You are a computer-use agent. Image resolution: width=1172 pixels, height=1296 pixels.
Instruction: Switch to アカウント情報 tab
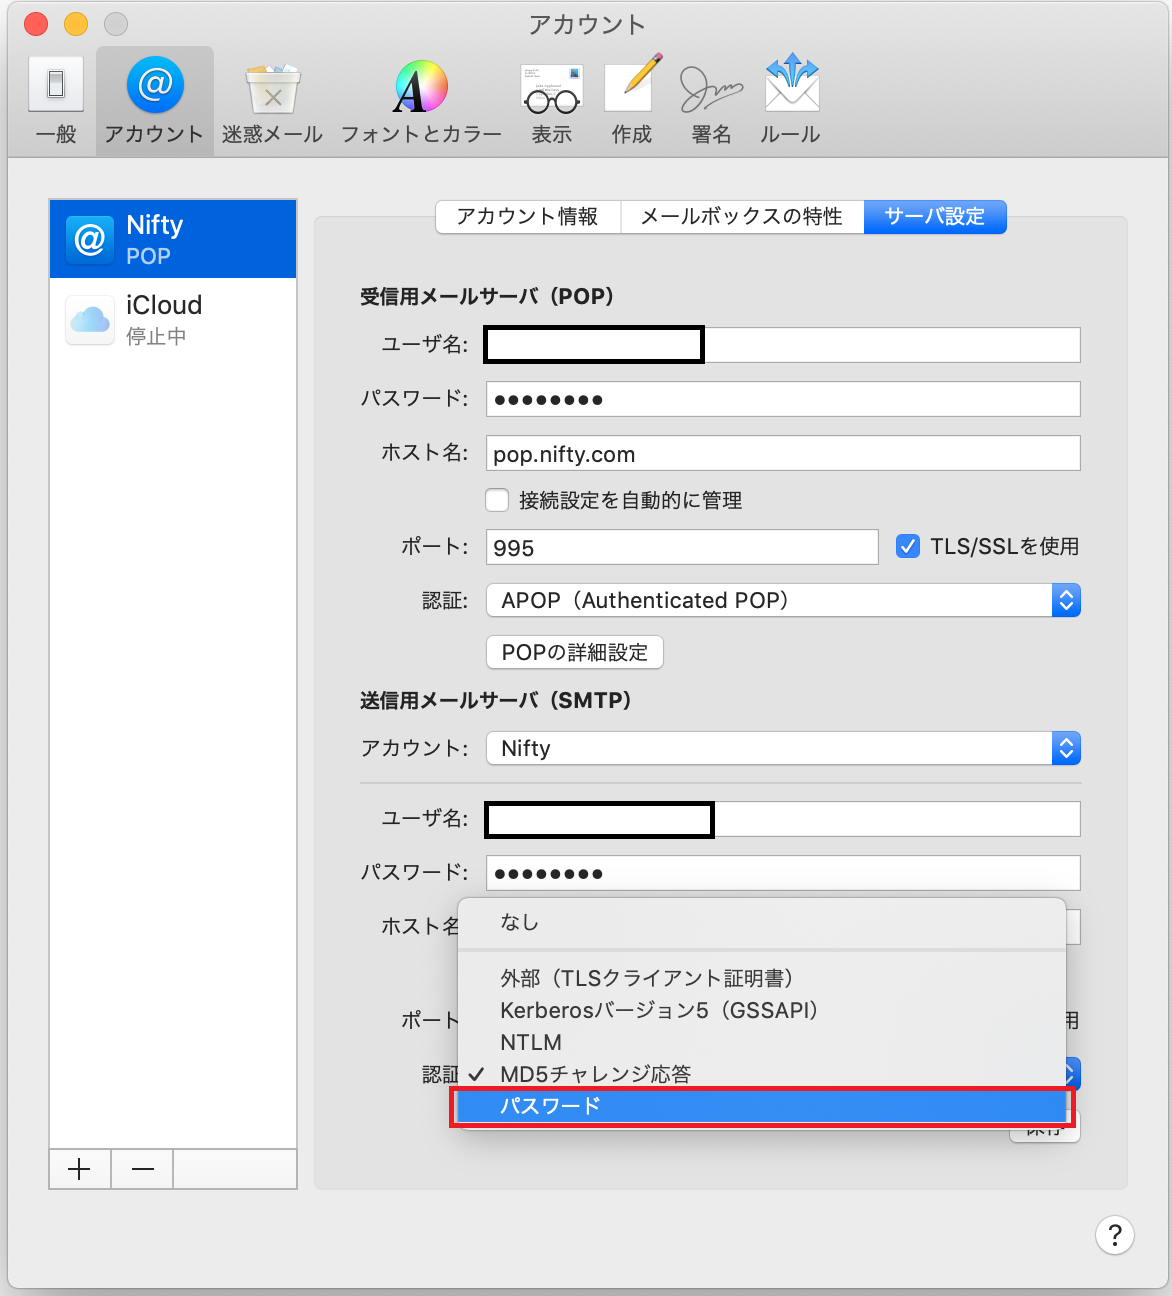tap(528, 217)
